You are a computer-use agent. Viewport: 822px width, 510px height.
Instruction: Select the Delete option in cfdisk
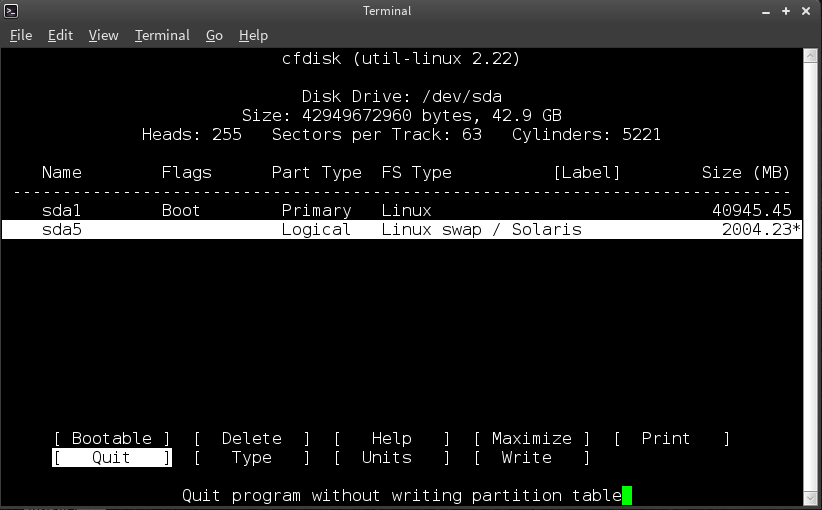pos(252,438)
